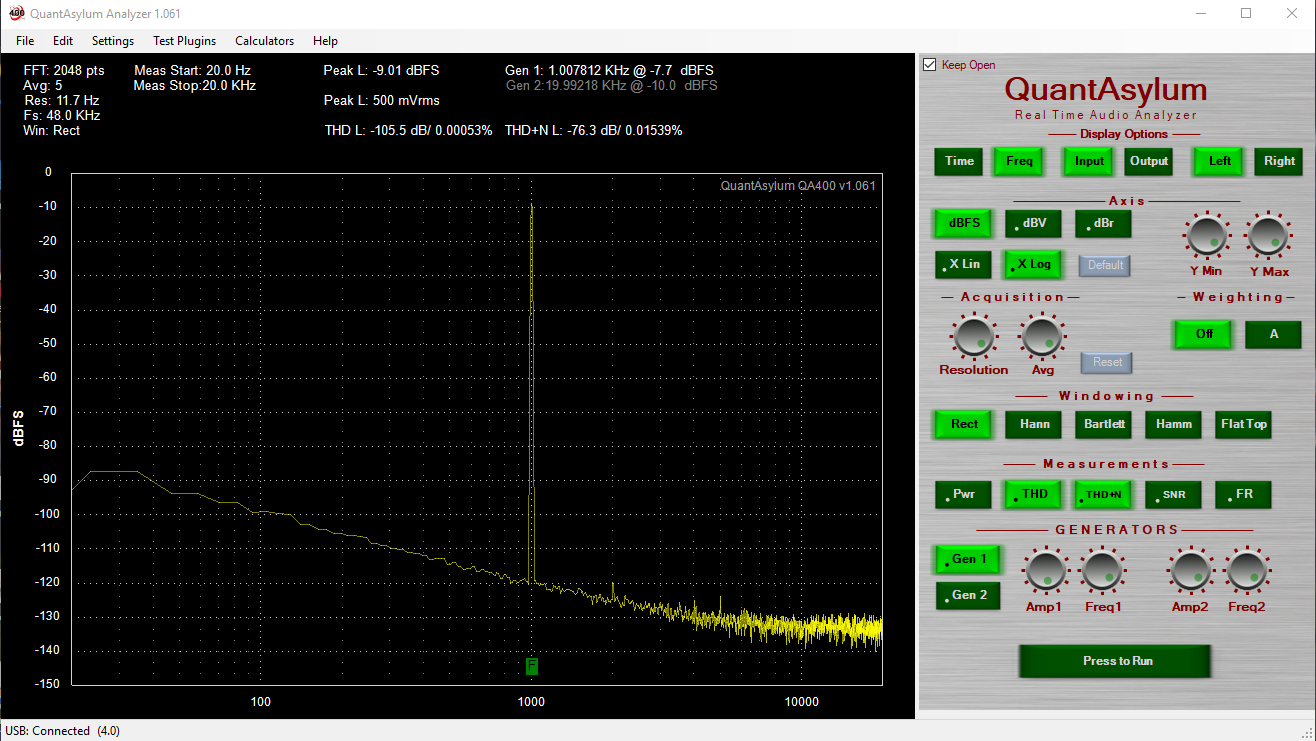Open the Calculators menu
This screenshot has height=741, width=1316.
pos(265,41)
